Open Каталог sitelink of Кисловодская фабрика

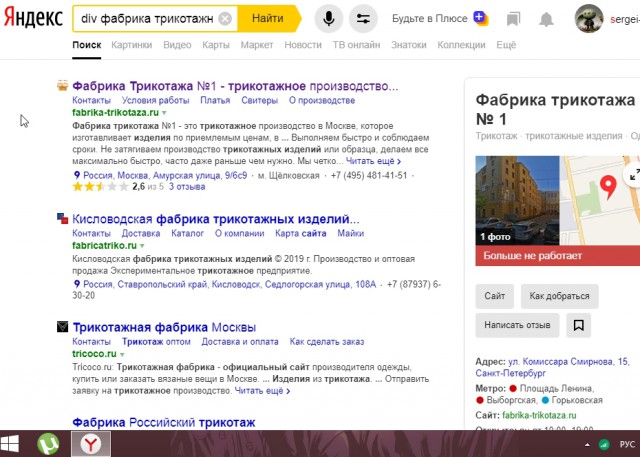tap(187, 233)
